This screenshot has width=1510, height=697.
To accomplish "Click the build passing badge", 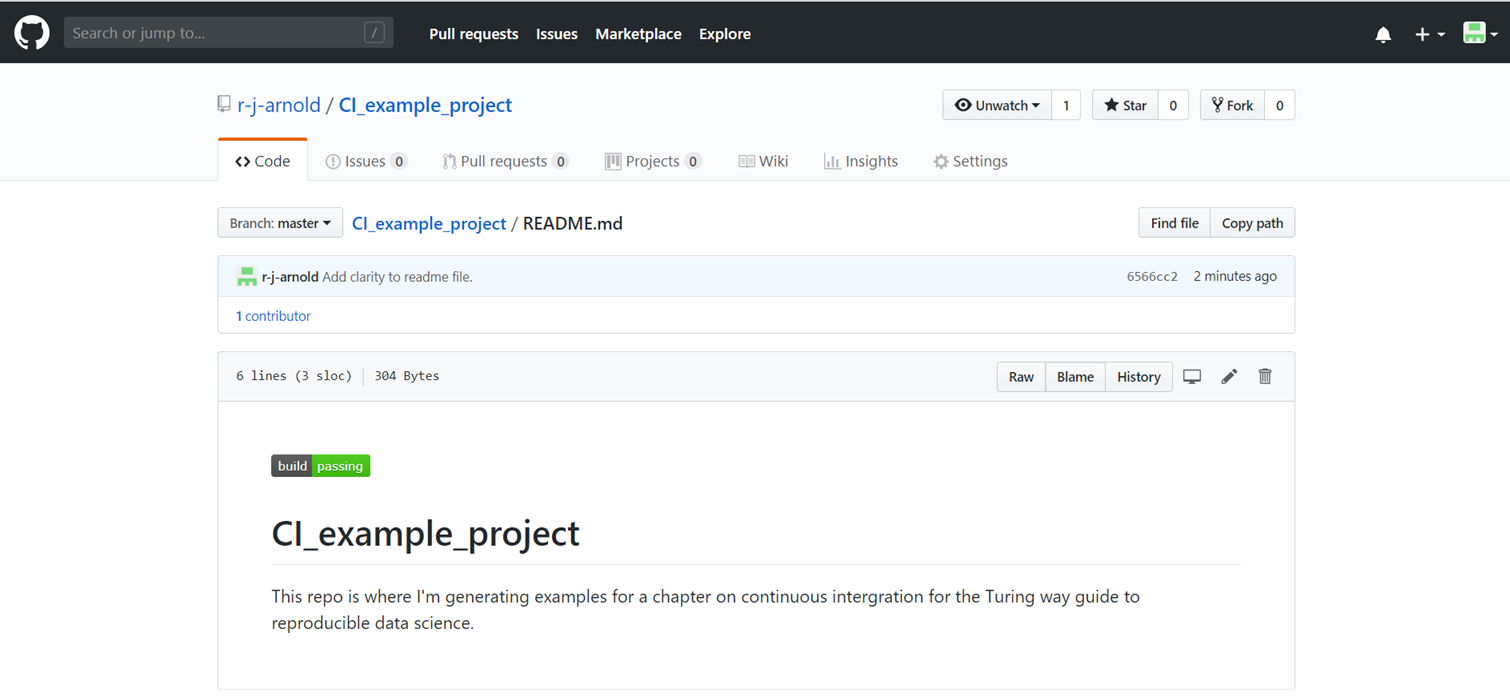I will [x=320, y=466].
